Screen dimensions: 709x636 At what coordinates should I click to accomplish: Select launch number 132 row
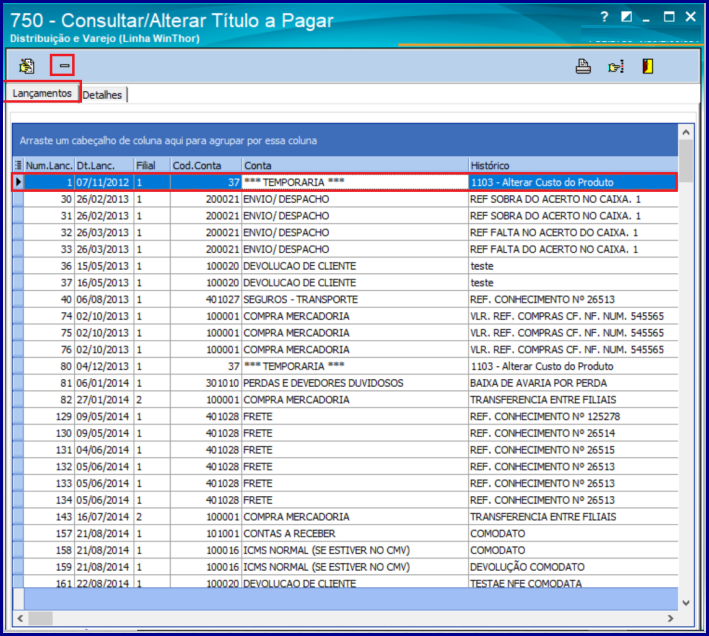pos(346,466)
